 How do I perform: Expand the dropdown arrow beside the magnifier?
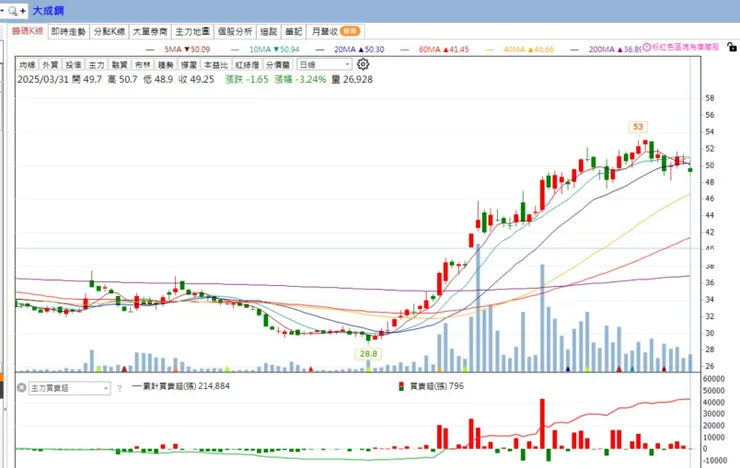point(2,11)
